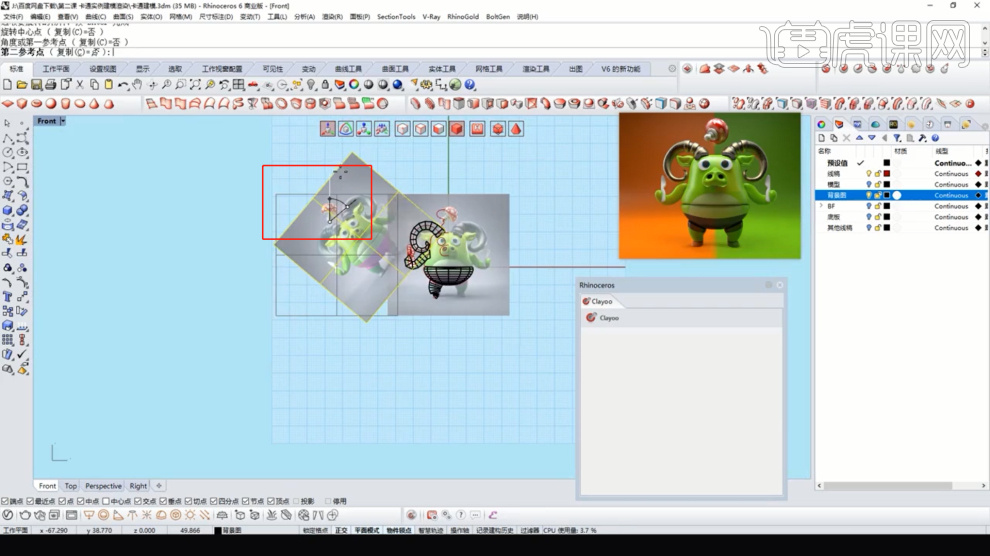
Task: Click the Zoom extents icon
Action: click(195, 85)
